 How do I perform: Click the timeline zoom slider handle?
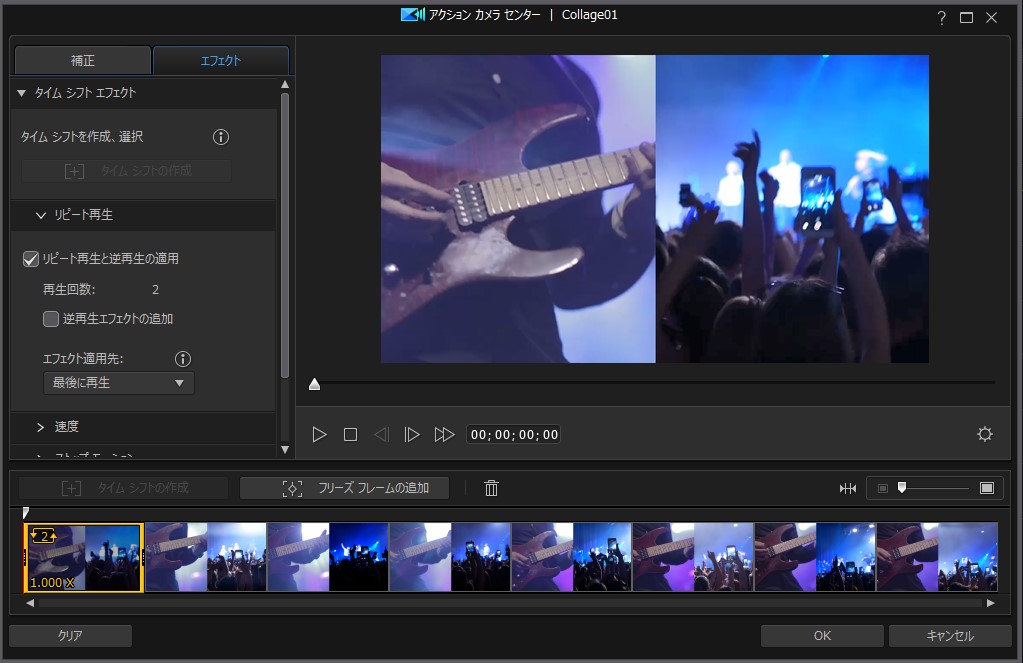pos(901,487)
